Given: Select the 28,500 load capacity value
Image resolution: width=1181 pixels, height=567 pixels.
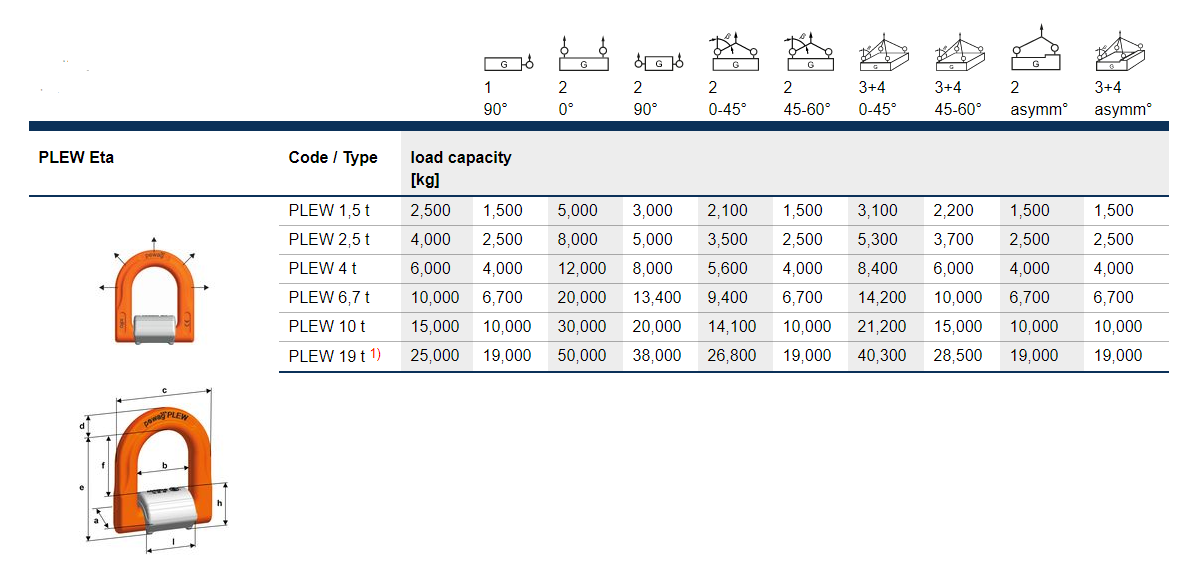Looking at the screenshot, I should coord(957,356).
